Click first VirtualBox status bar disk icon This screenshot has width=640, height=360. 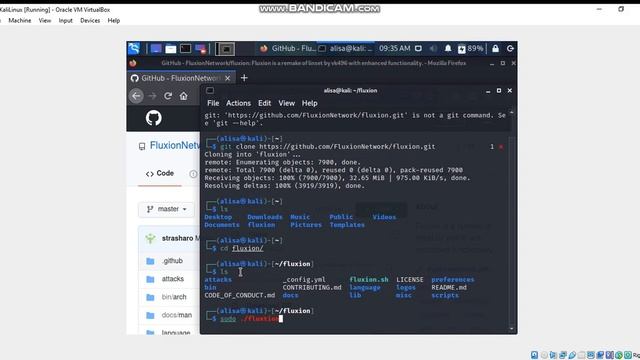click(534, 355)
